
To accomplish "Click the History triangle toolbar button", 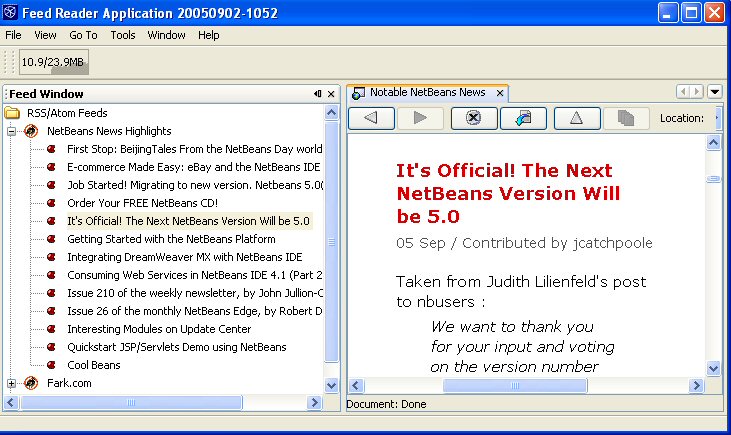I will (577, 118).
